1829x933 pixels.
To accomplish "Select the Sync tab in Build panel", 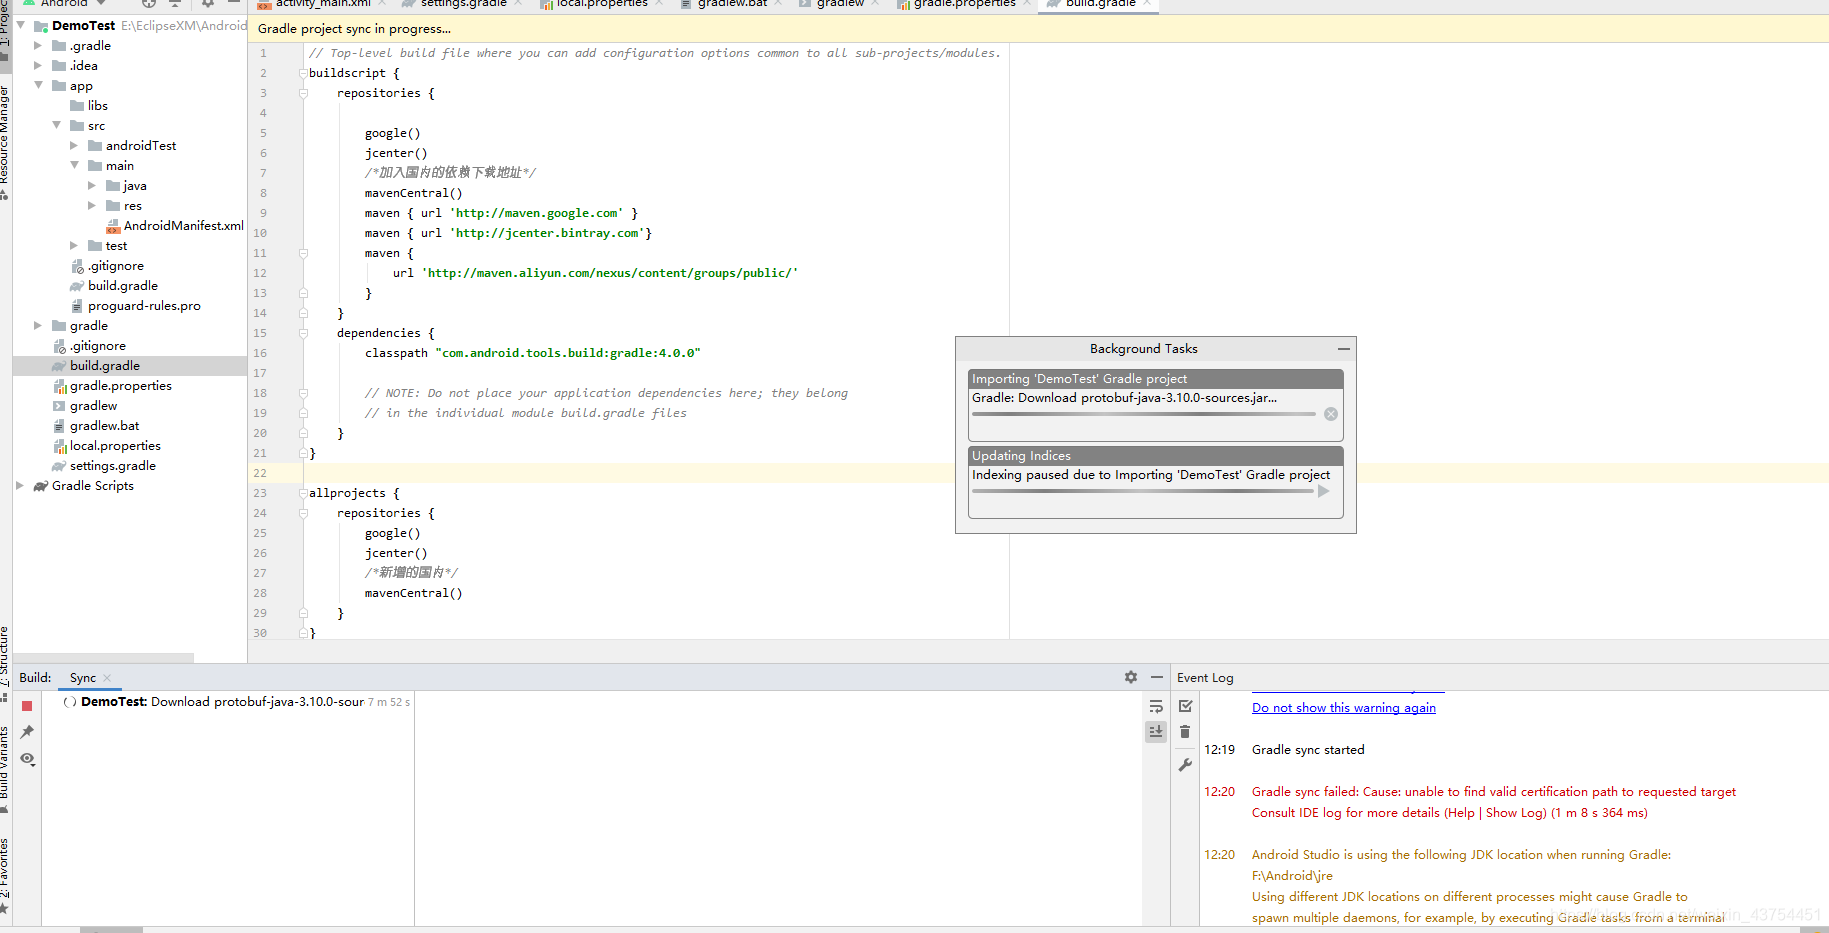I will (x=83, y=678).
